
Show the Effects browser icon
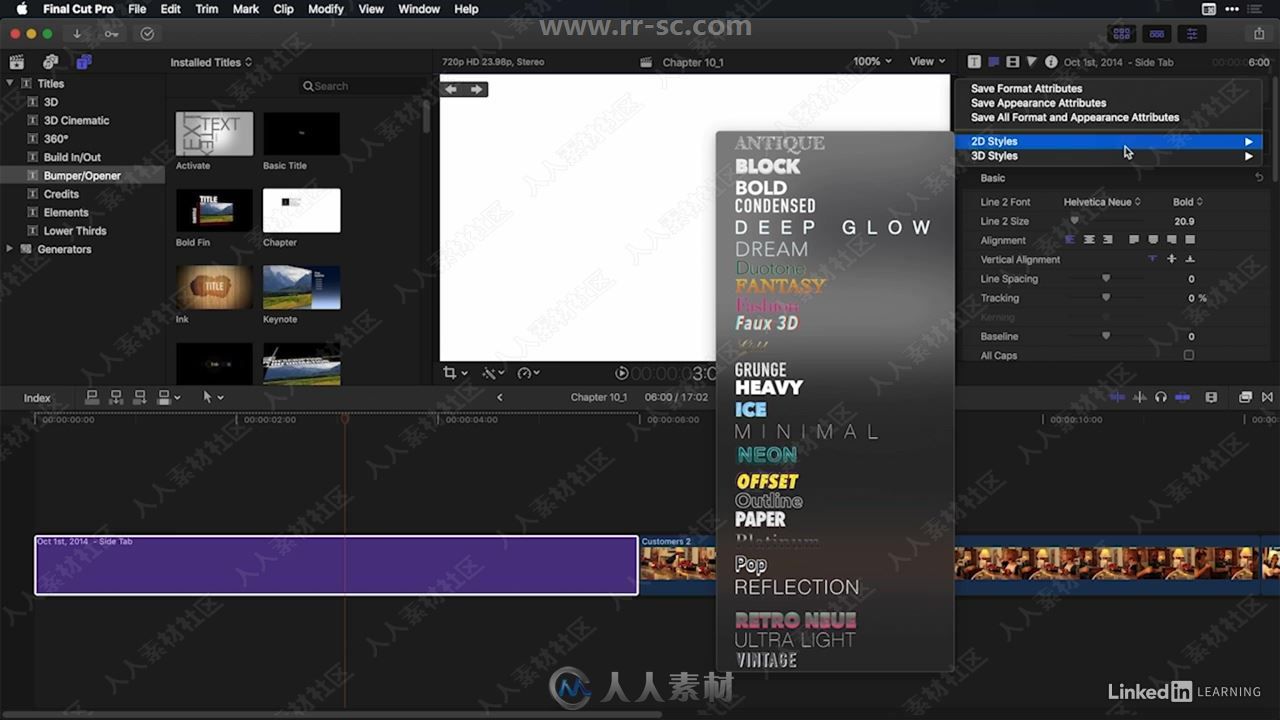(x=1245, y=397)
